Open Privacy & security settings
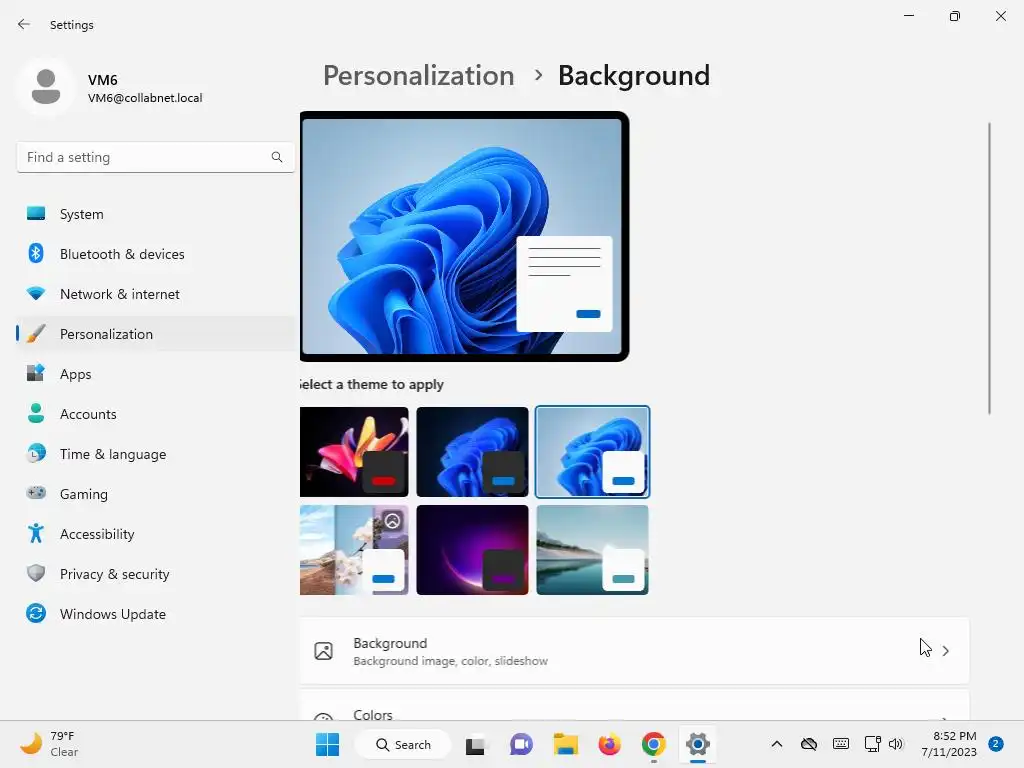 tap(155, 574)
